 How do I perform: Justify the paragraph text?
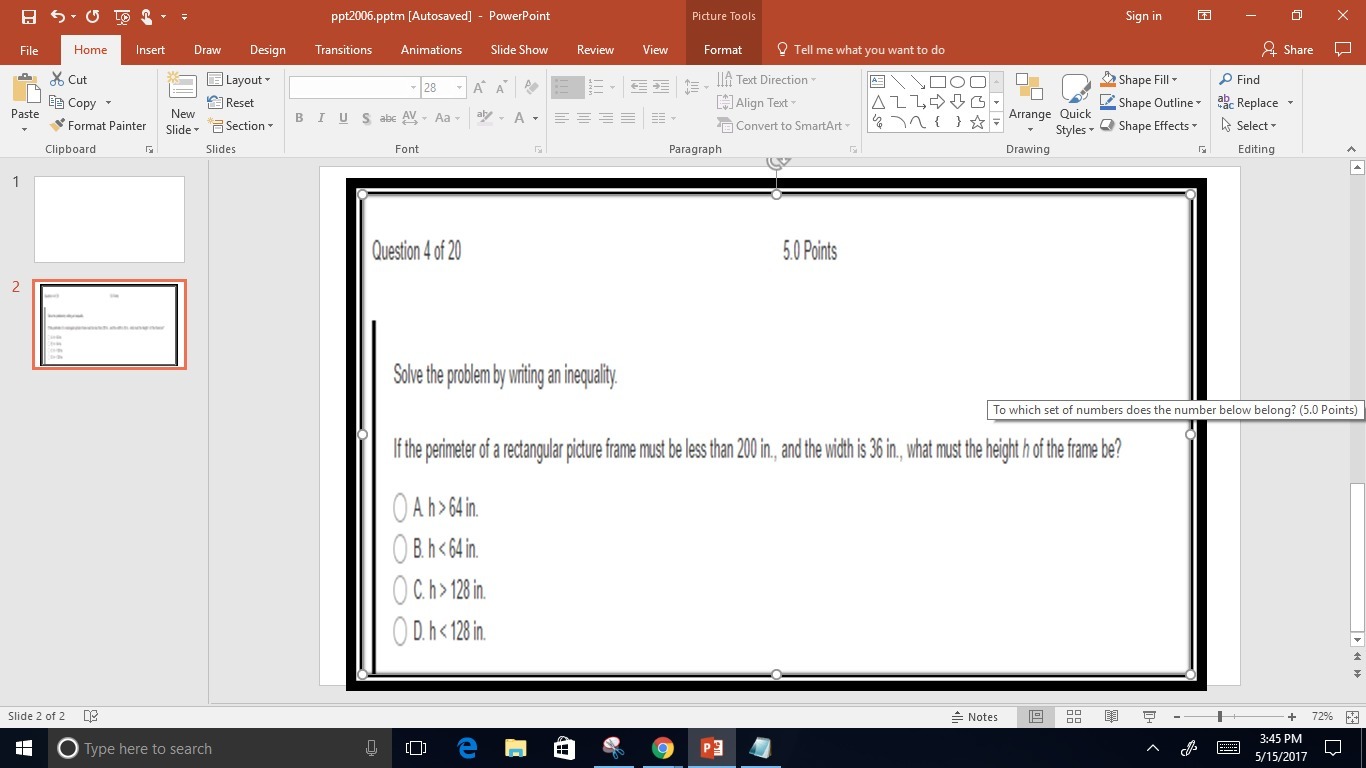(x=628, y=118)
